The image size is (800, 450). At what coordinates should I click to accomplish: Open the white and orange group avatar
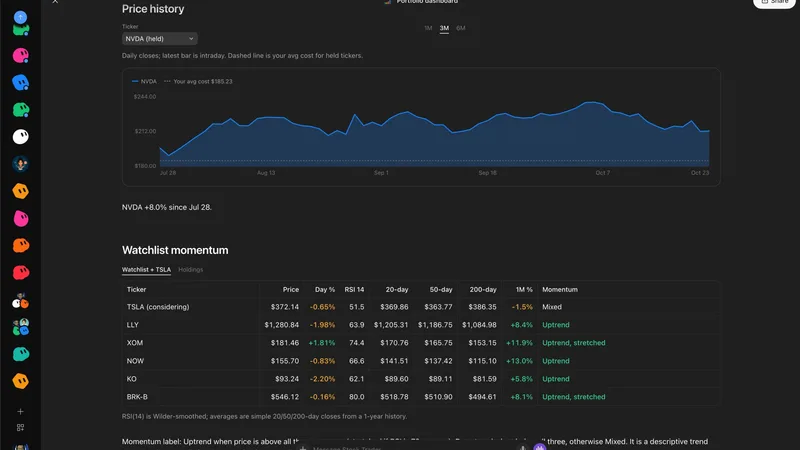point(20,301)
